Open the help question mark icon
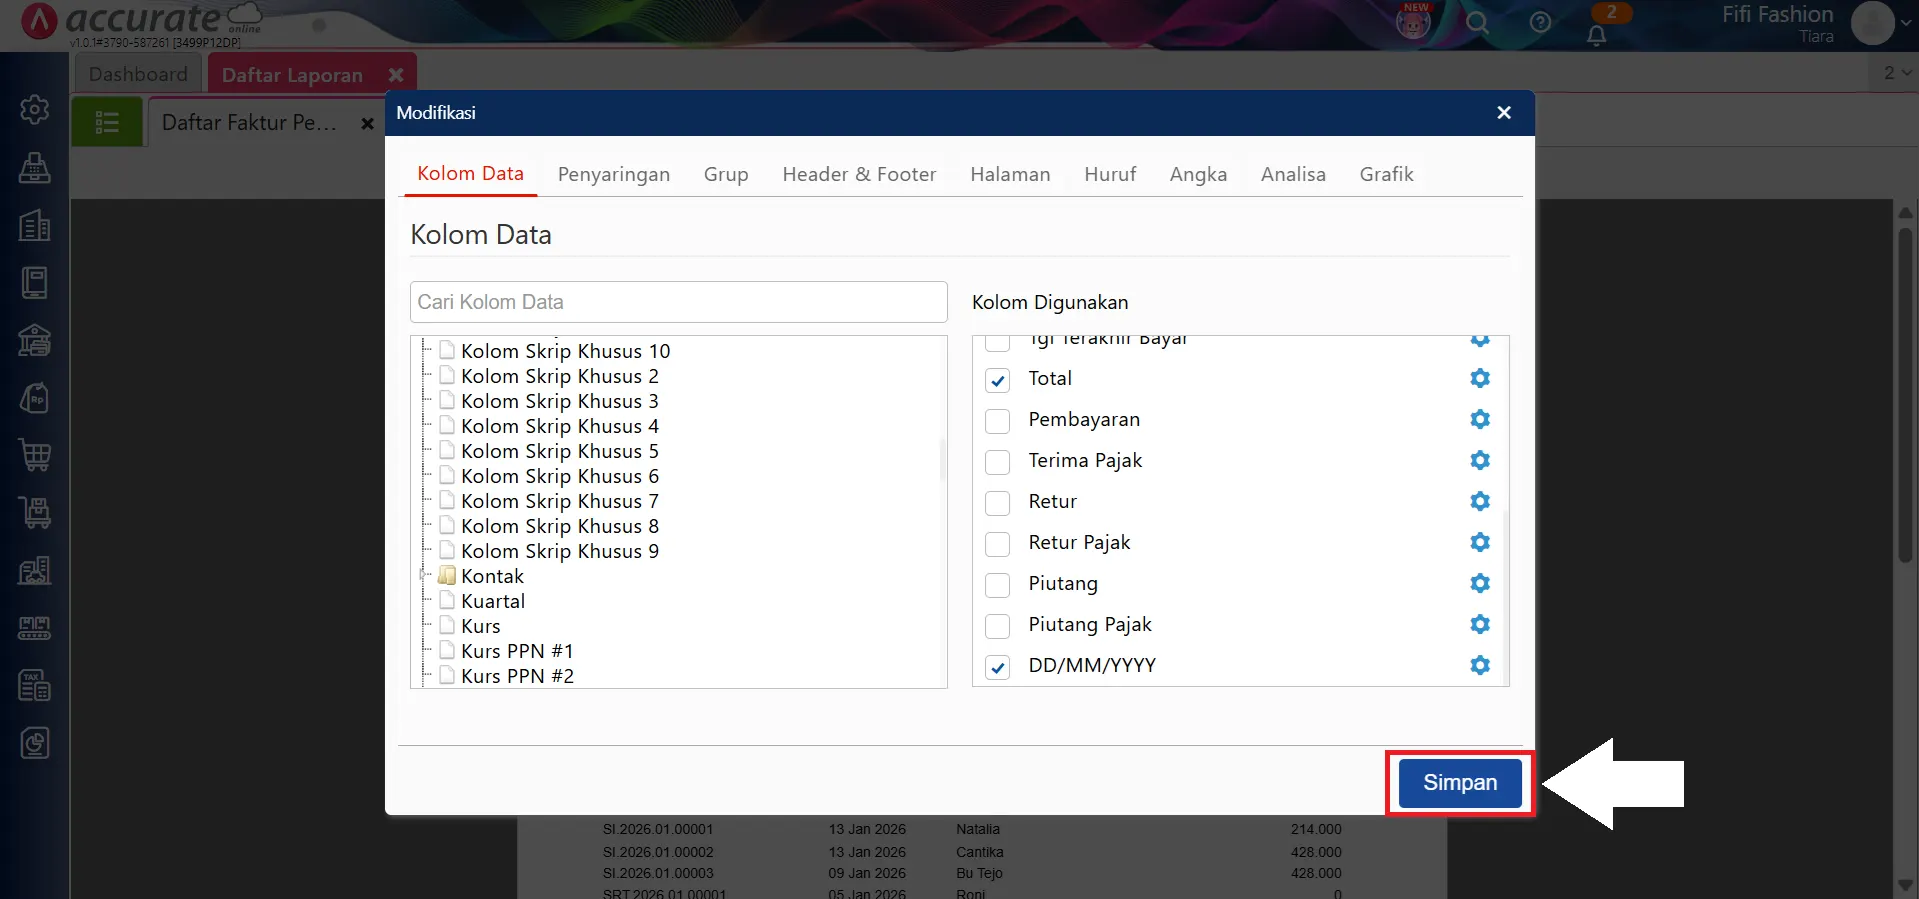 tap(1540, 23)
